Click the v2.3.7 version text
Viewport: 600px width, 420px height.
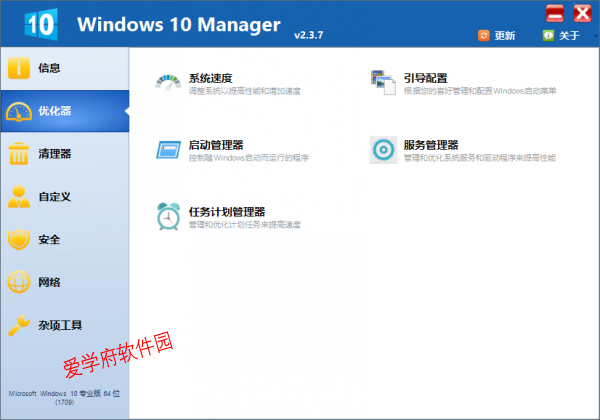[x=308, y=35]
